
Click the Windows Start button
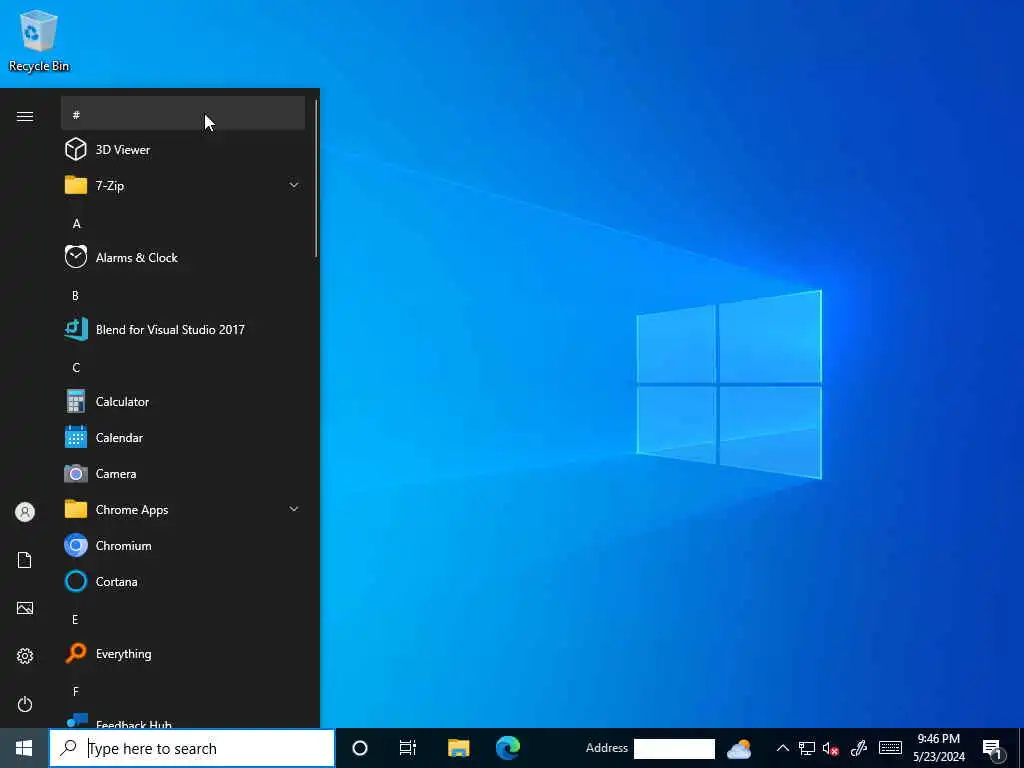(x=24, y=748)
